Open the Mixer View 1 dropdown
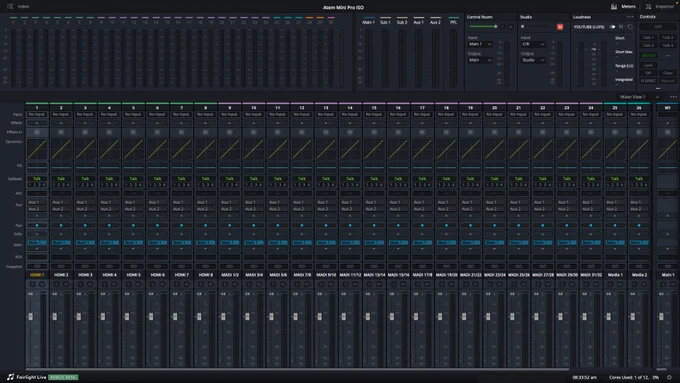 [x=639, y=97]
